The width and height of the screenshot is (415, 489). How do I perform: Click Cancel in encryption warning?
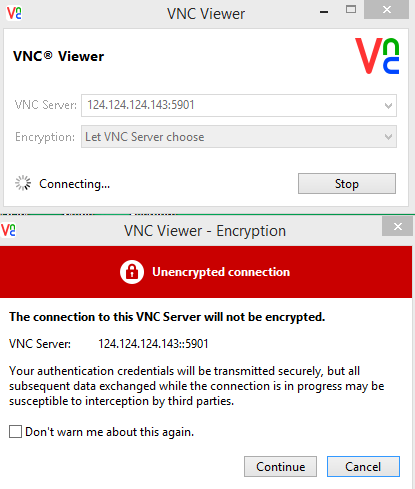coord(363,467)
